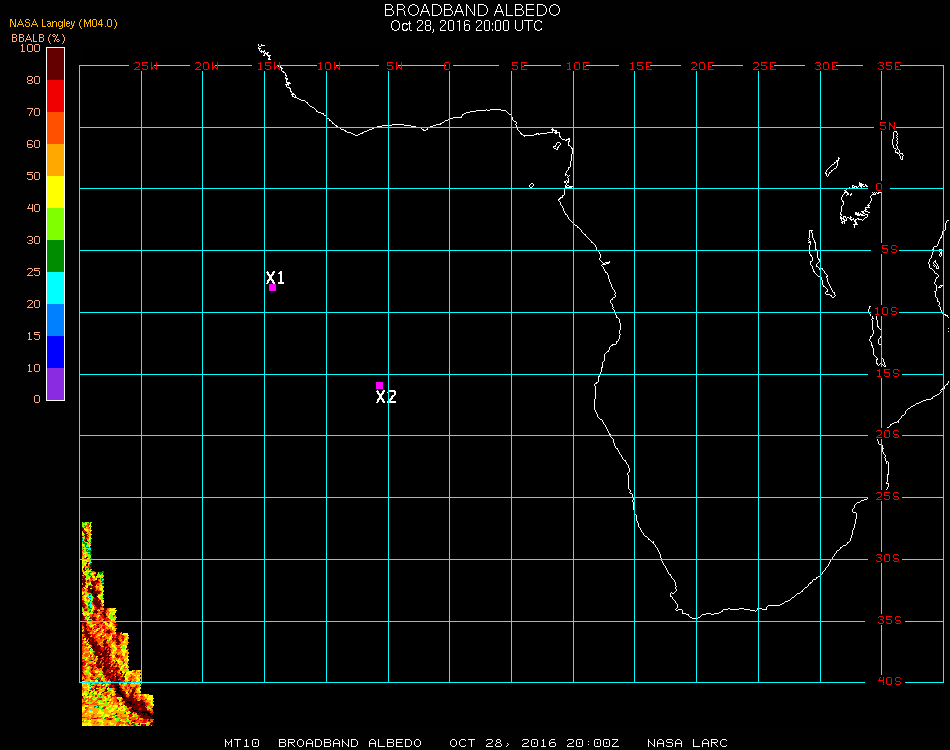This screenshot has height=750, width=950.
Task: Select the red 70-80 colorbar swatch
Action: click(56, 96)
